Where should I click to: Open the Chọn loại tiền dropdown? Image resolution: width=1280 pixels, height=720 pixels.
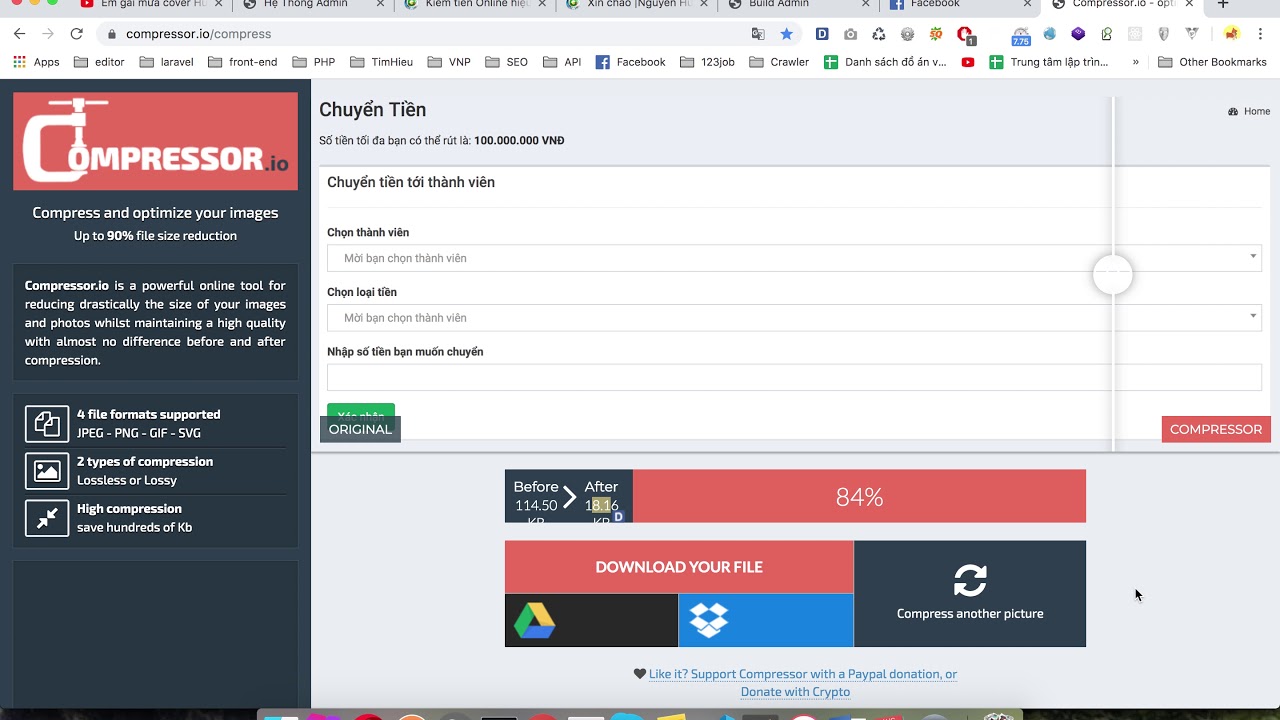coord(794,318)
